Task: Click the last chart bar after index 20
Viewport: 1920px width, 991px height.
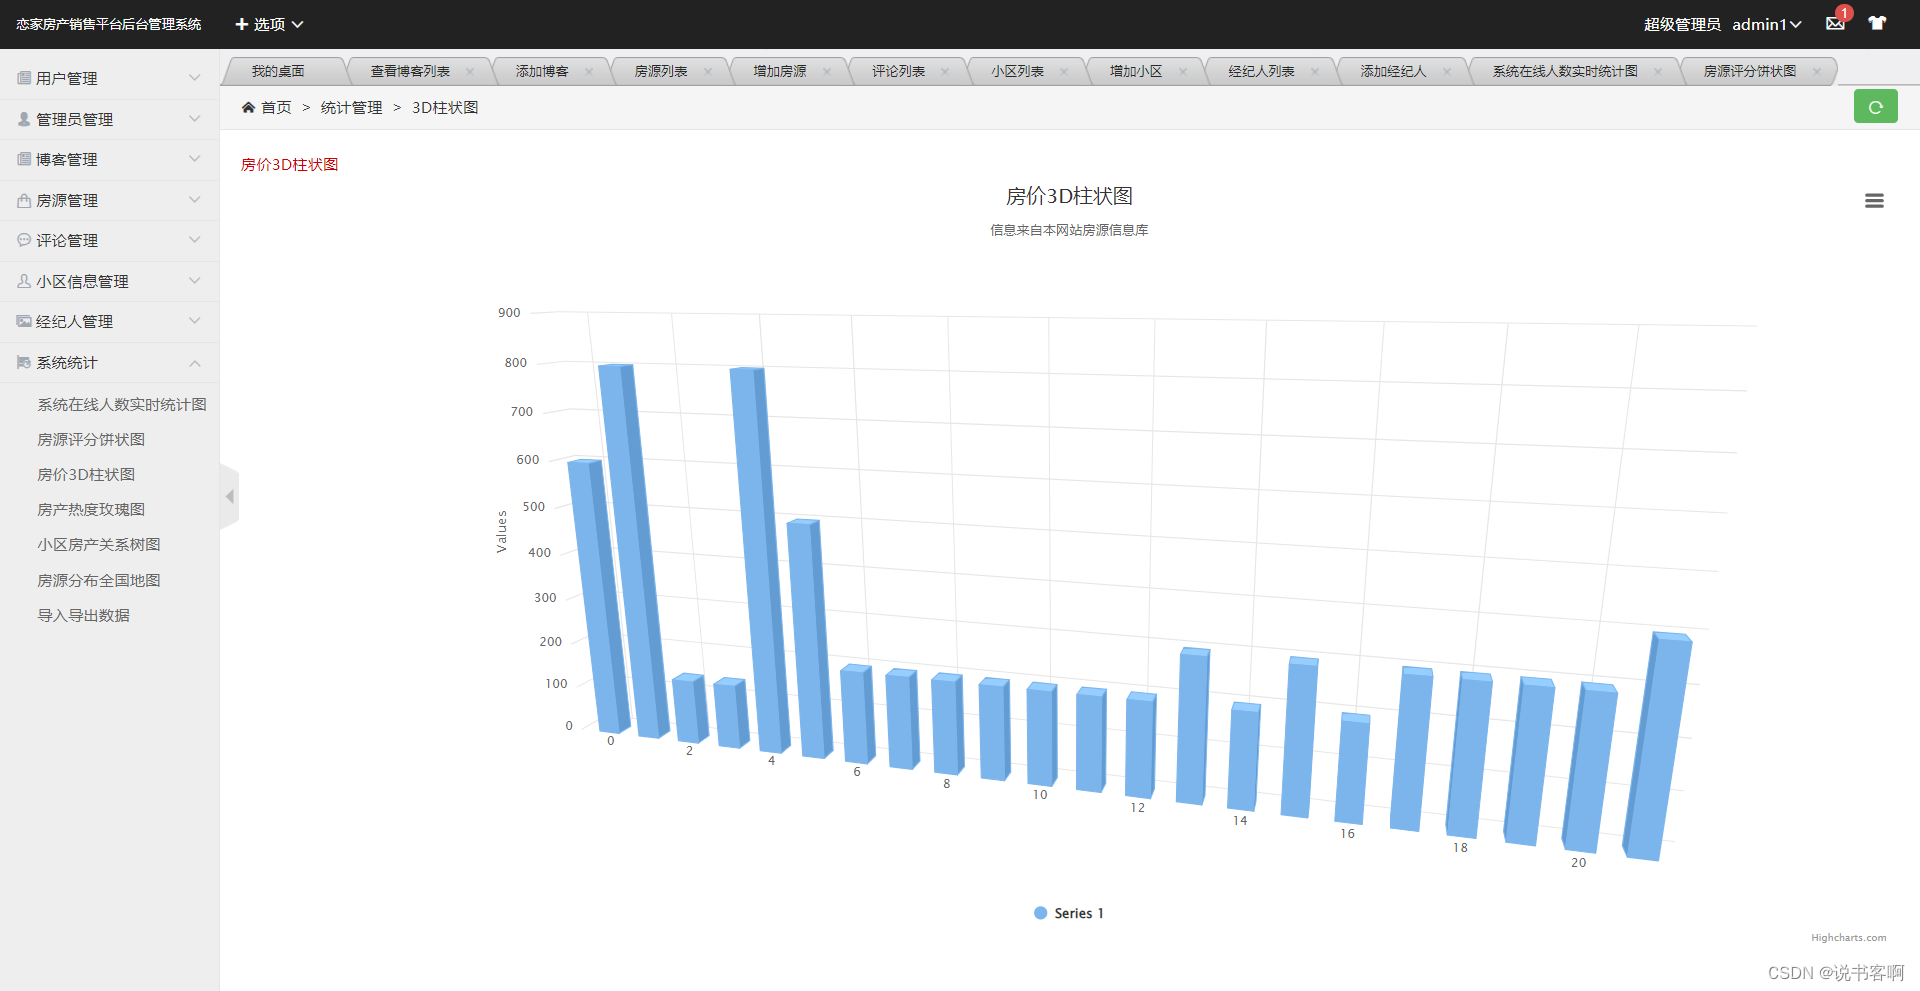Action: click(x=1657, y=746)
